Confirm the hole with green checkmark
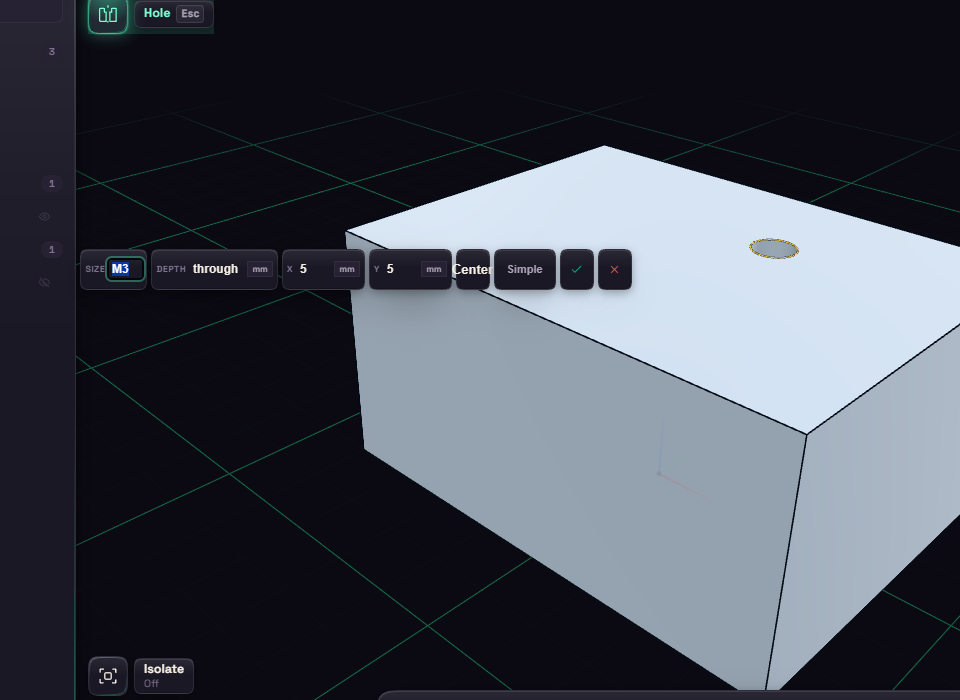Screen dimensions: 960x700 tap(577, 269)
